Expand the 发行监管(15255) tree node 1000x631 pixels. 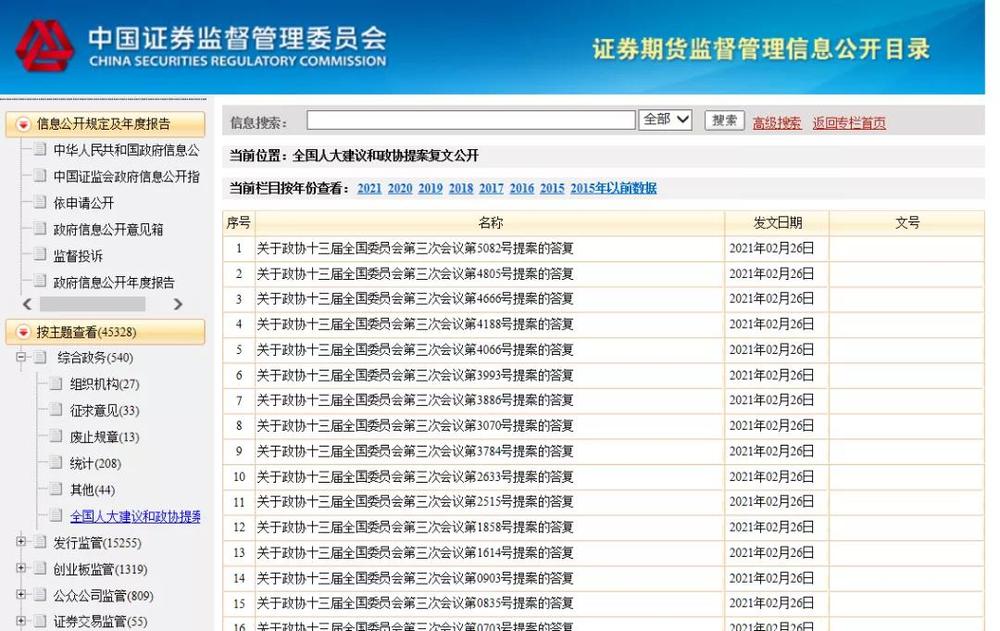pyautogui.click(x=20, y=542)
